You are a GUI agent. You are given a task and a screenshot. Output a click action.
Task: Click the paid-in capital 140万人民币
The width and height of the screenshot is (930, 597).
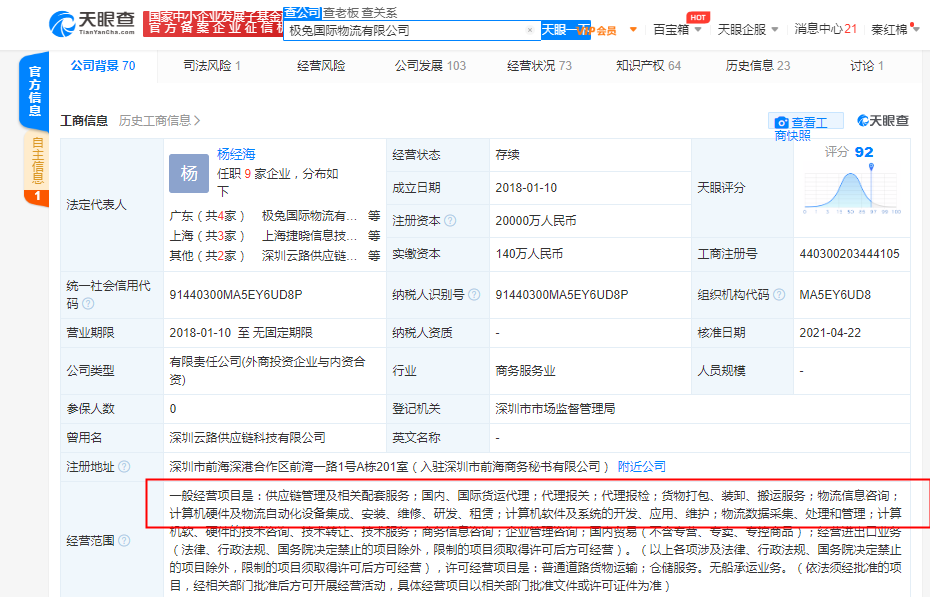[x=529, y=254]
